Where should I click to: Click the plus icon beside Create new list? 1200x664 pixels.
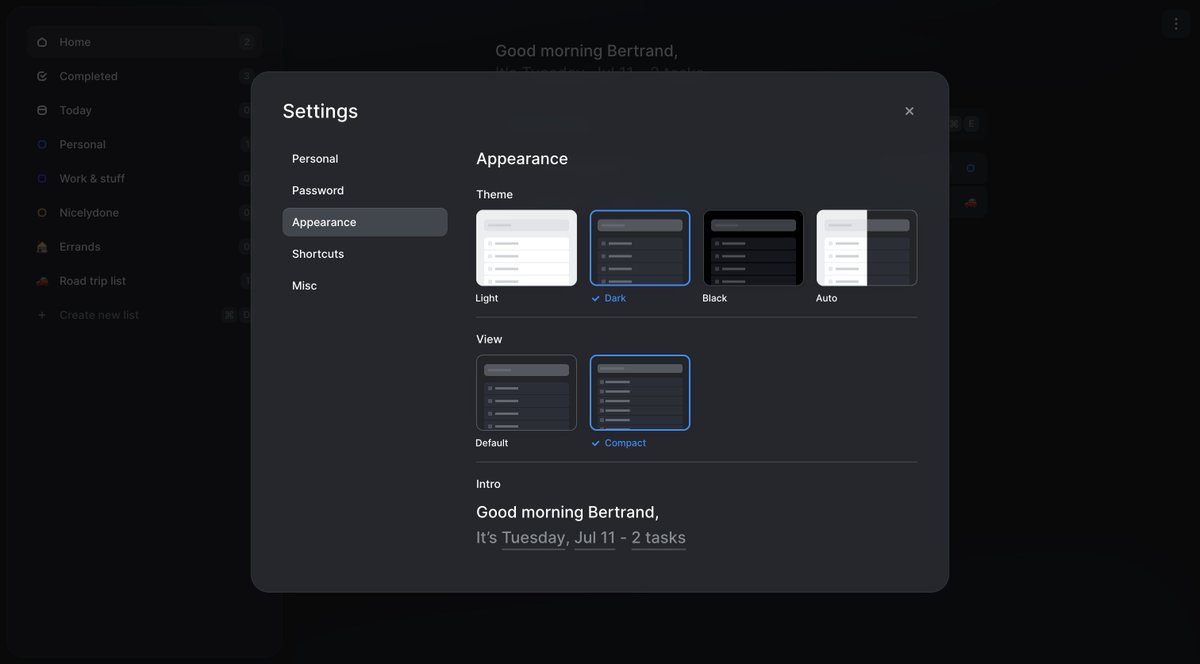point(42,315)
